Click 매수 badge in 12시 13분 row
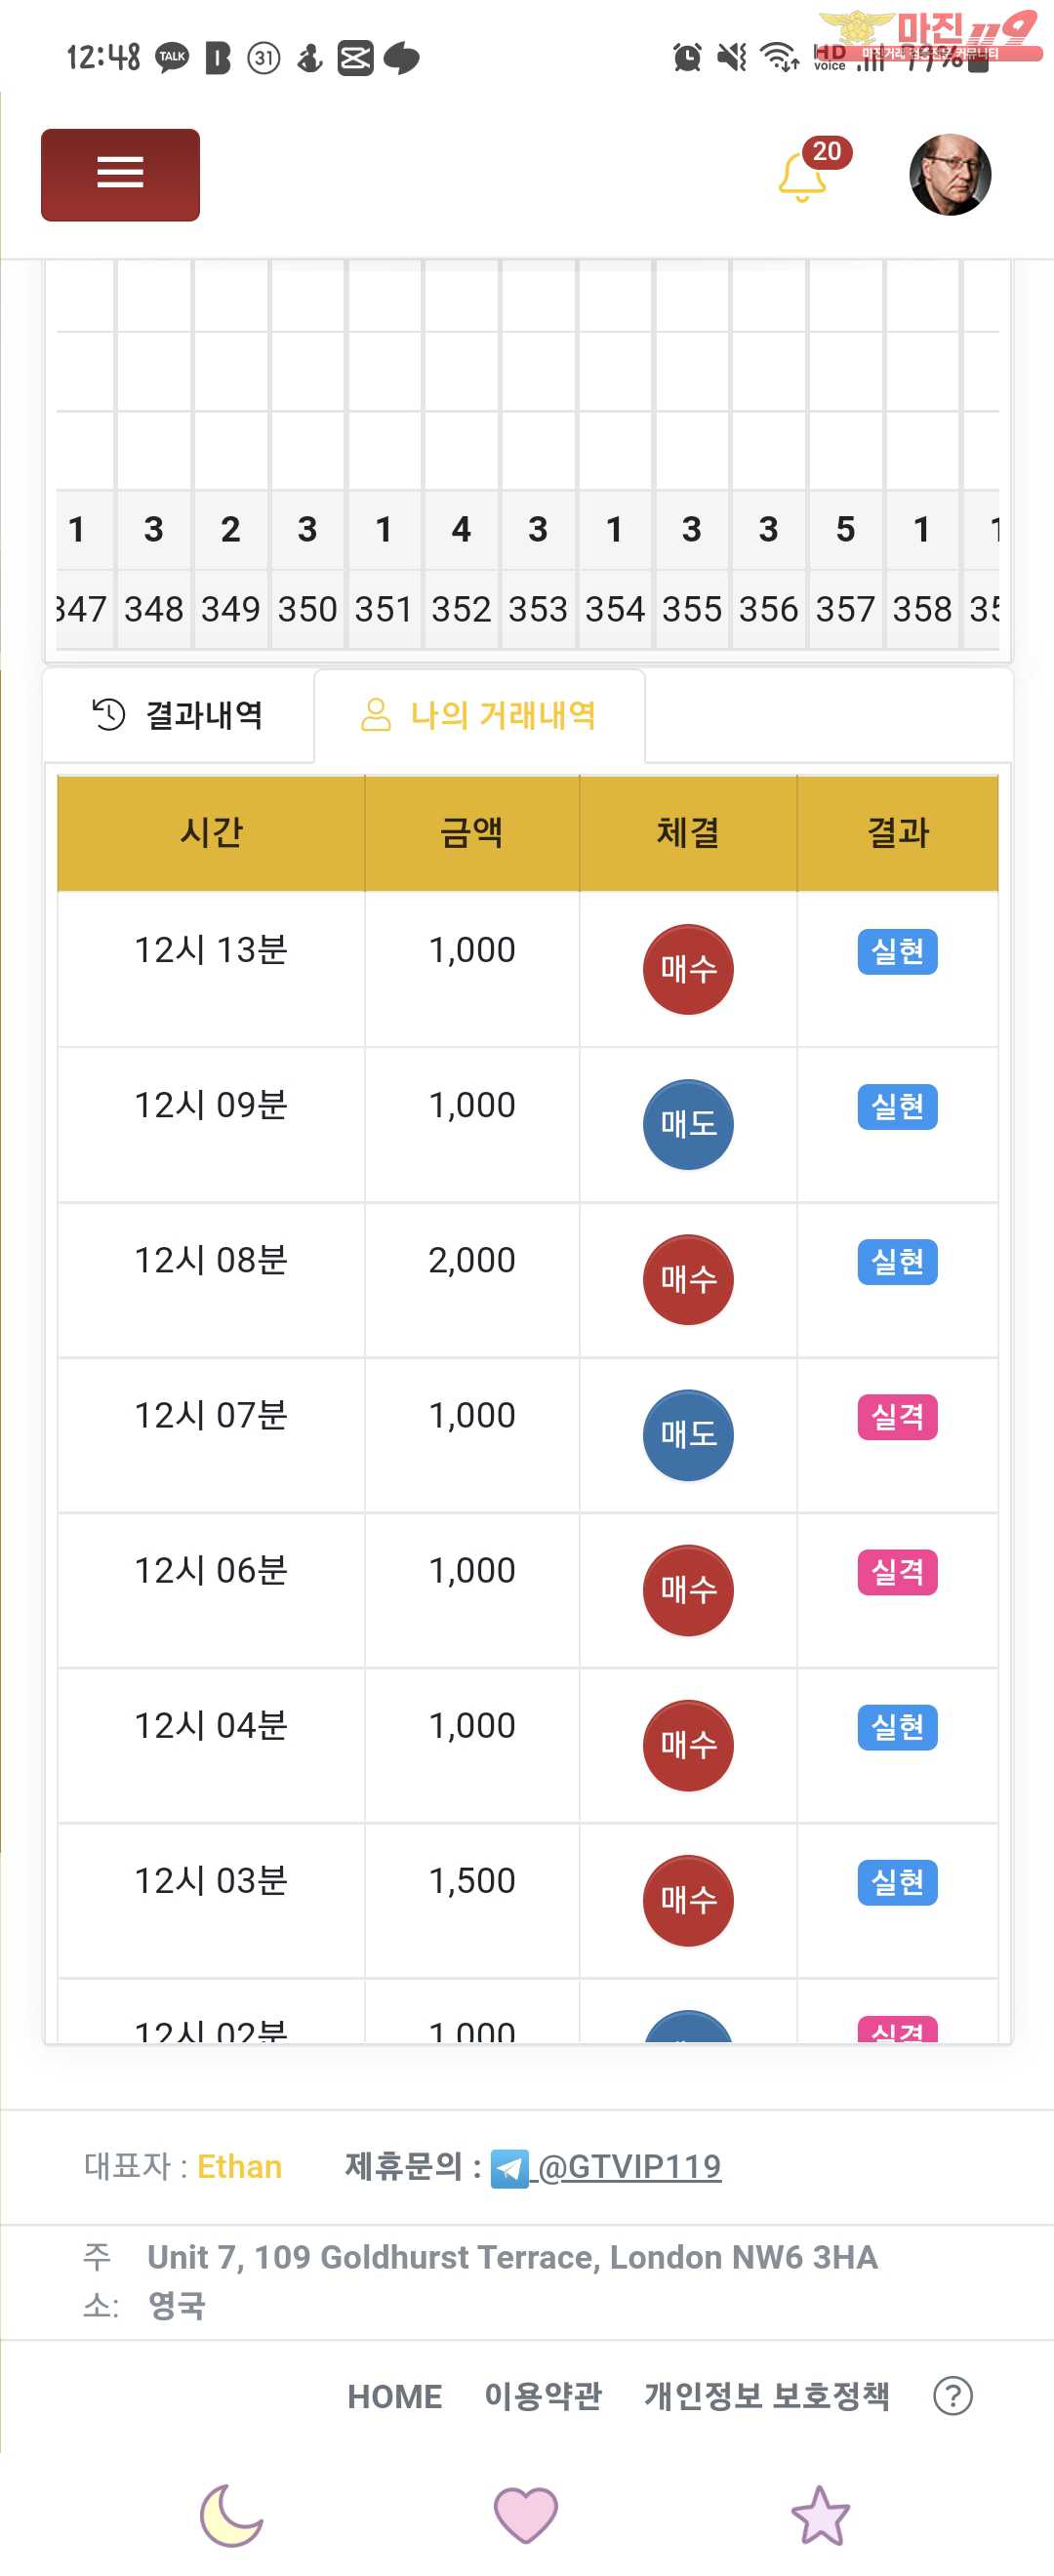The height and width of the screenshot is (2576, 1054). click(688, 969)
